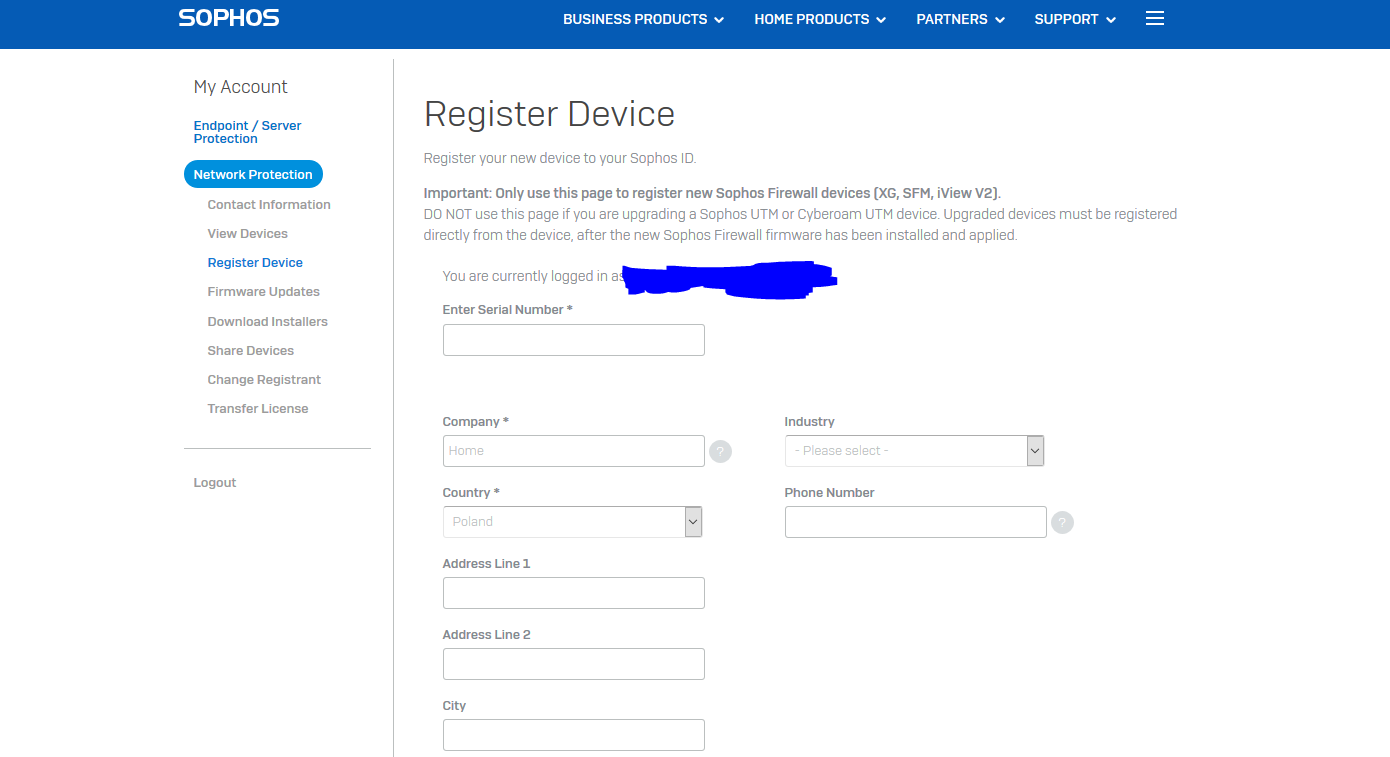1390x757 pixels.
Task: Expand Business Products menu
Action: click(x=643, y=19)
